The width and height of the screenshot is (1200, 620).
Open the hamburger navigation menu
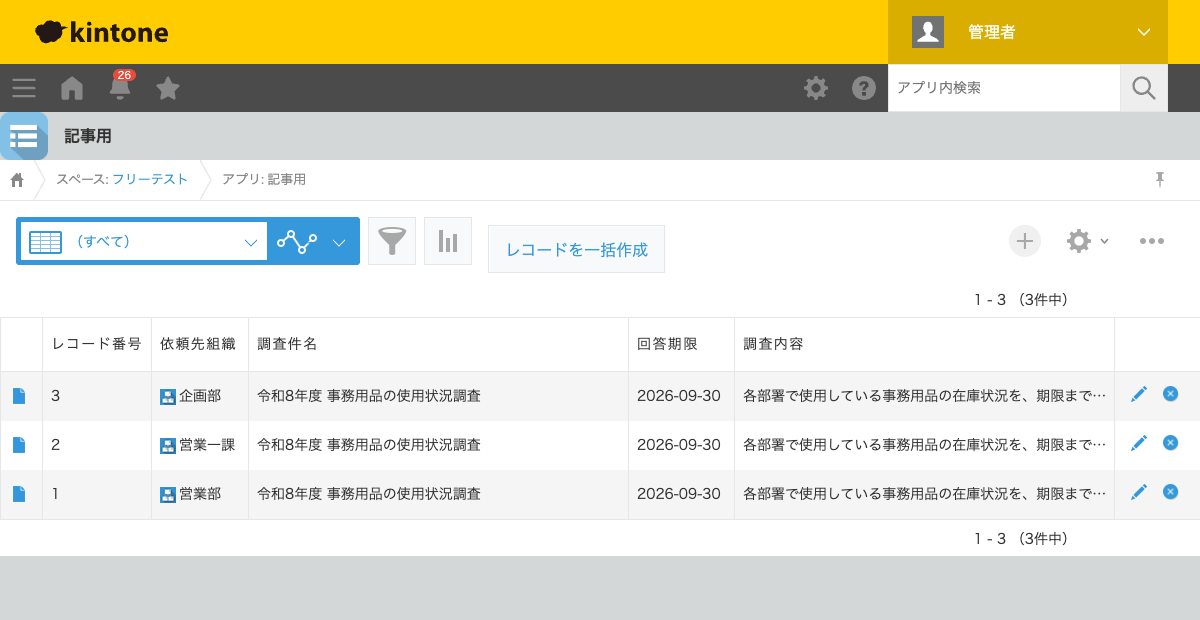click(x=24, y=88)
